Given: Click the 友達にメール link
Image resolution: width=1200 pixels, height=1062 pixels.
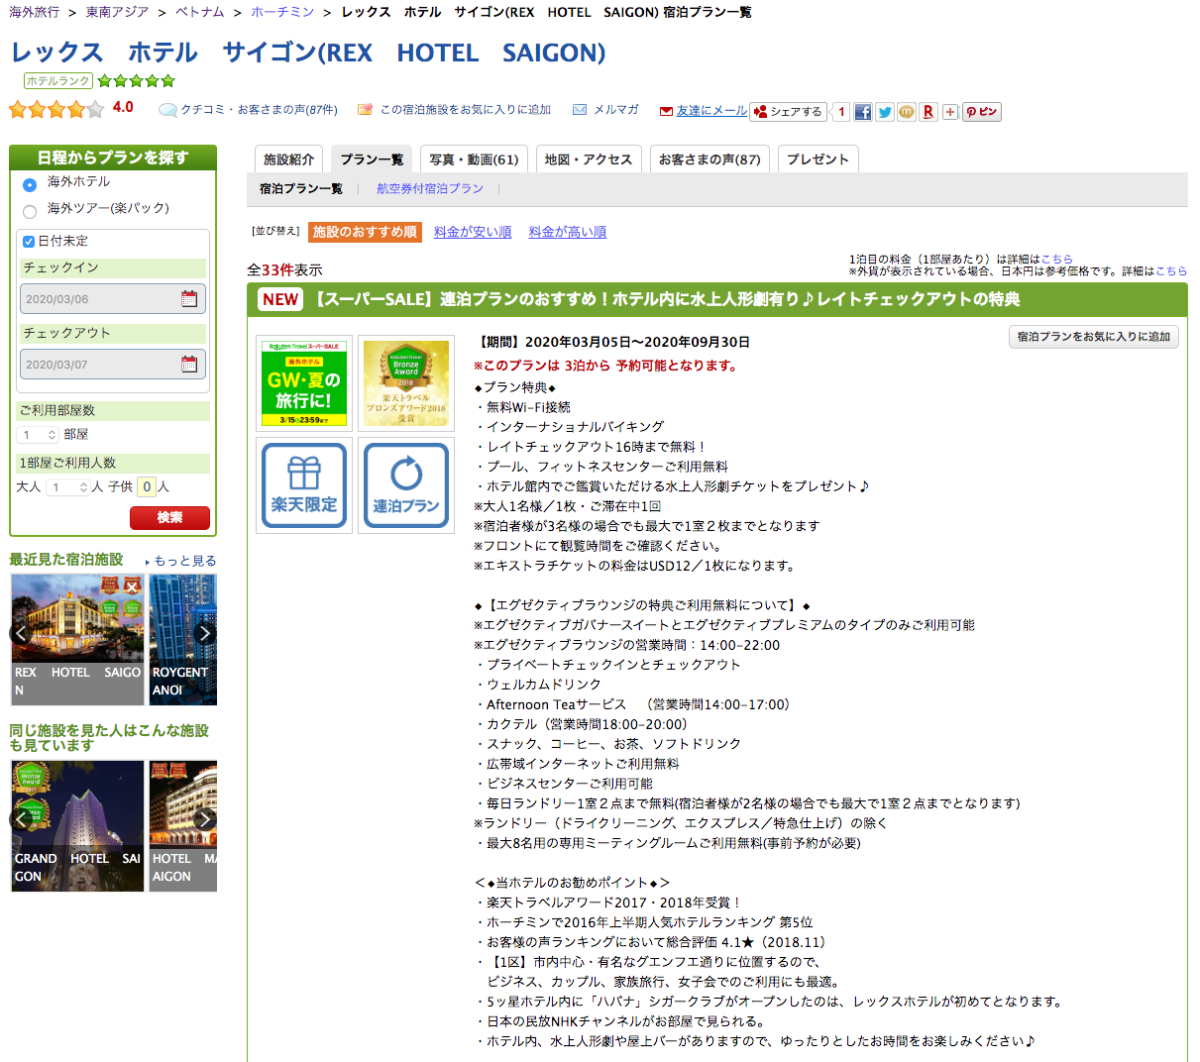Looking at the screenshot, I should pos(712,111).
